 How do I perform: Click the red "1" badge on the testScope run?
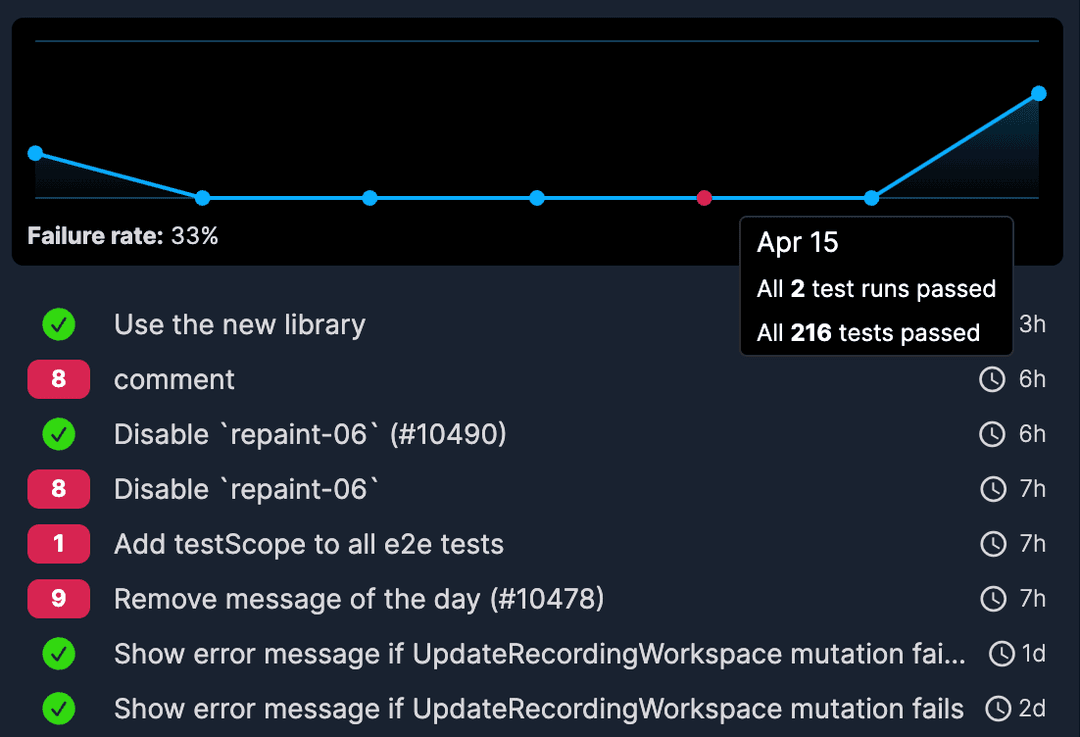58,544
